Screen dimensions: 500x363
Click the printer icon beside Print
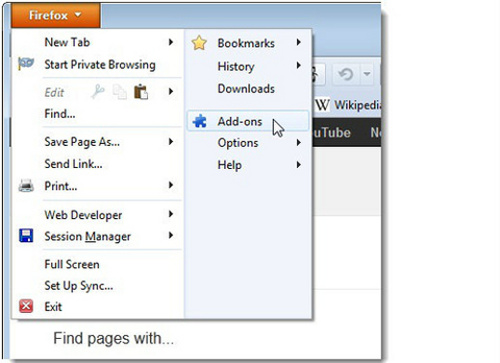point(26,186)
